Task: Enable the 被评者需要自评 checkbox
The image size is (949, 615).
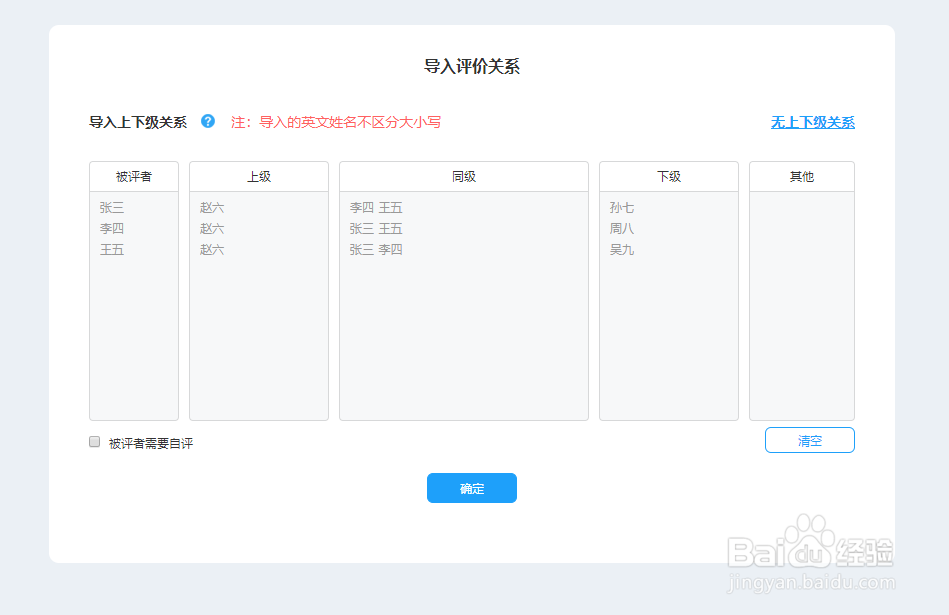Action: point(94,441)
